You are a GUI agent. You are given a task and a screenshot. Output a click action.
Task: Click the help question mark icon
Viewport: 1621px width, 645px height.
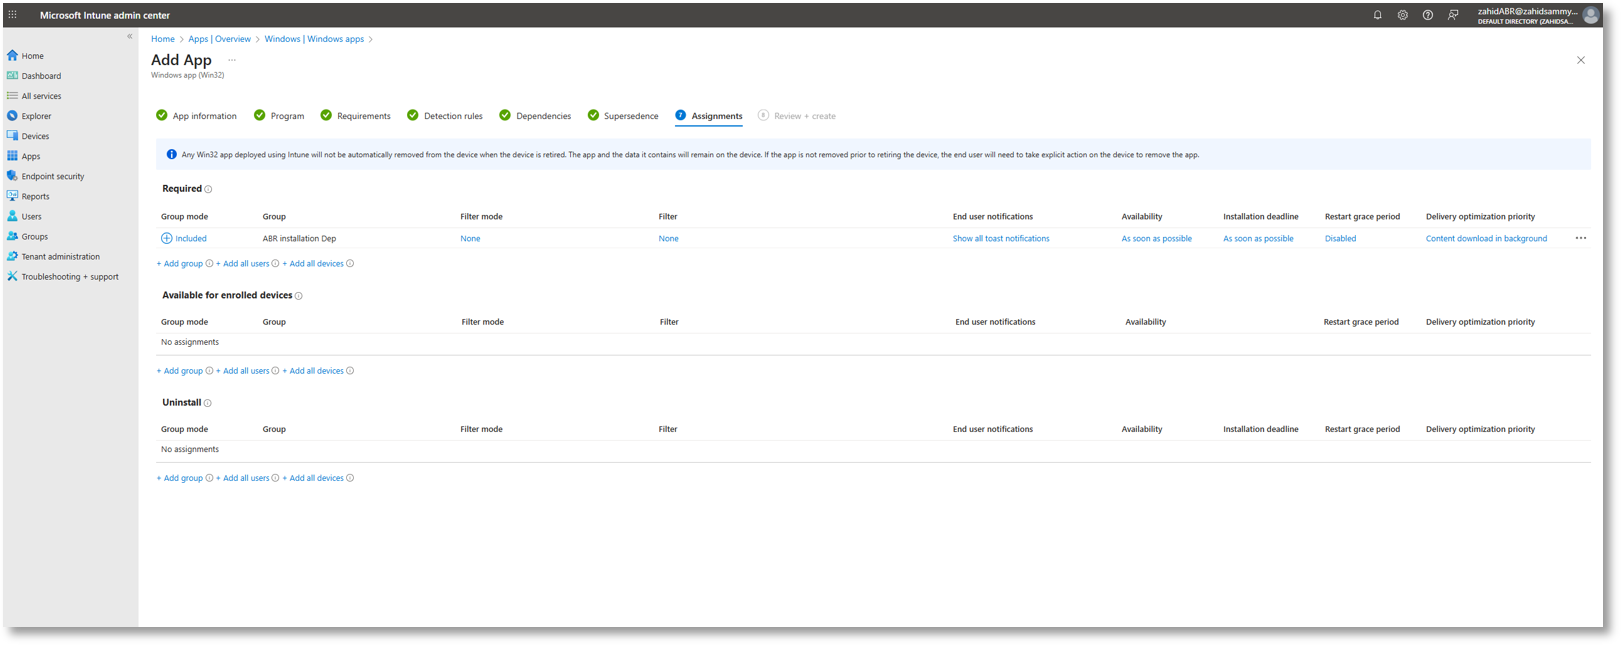pos(1427,15)
